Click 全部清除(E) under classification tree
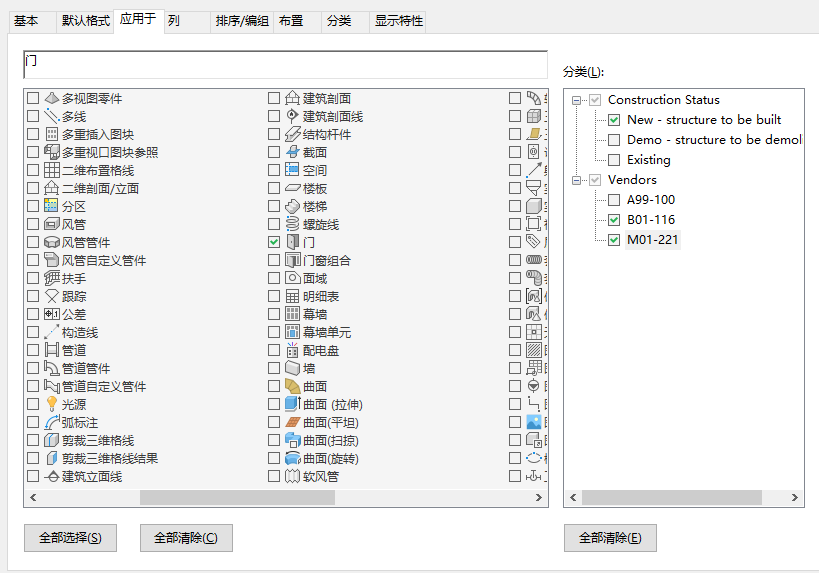 coord(610,538)
